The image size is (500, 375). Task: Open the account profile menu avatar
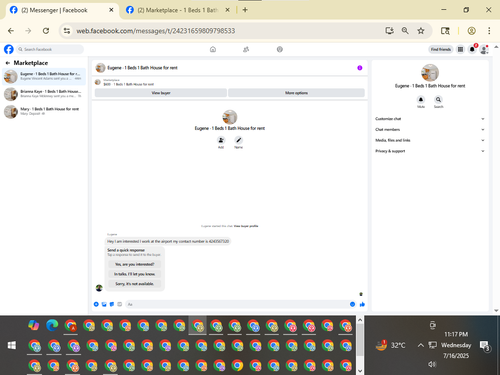click(x=484, y=49)
